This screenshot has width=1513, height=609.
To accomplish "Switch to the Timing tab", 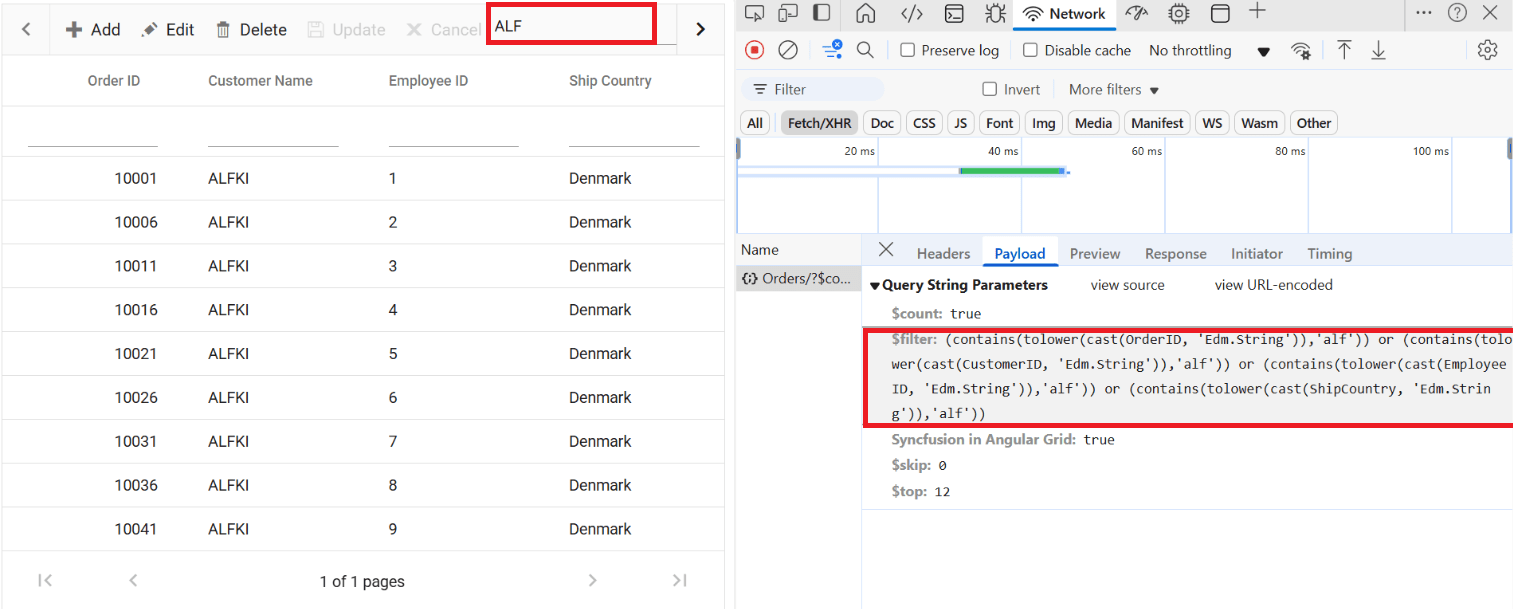I will coord(1329,254).
